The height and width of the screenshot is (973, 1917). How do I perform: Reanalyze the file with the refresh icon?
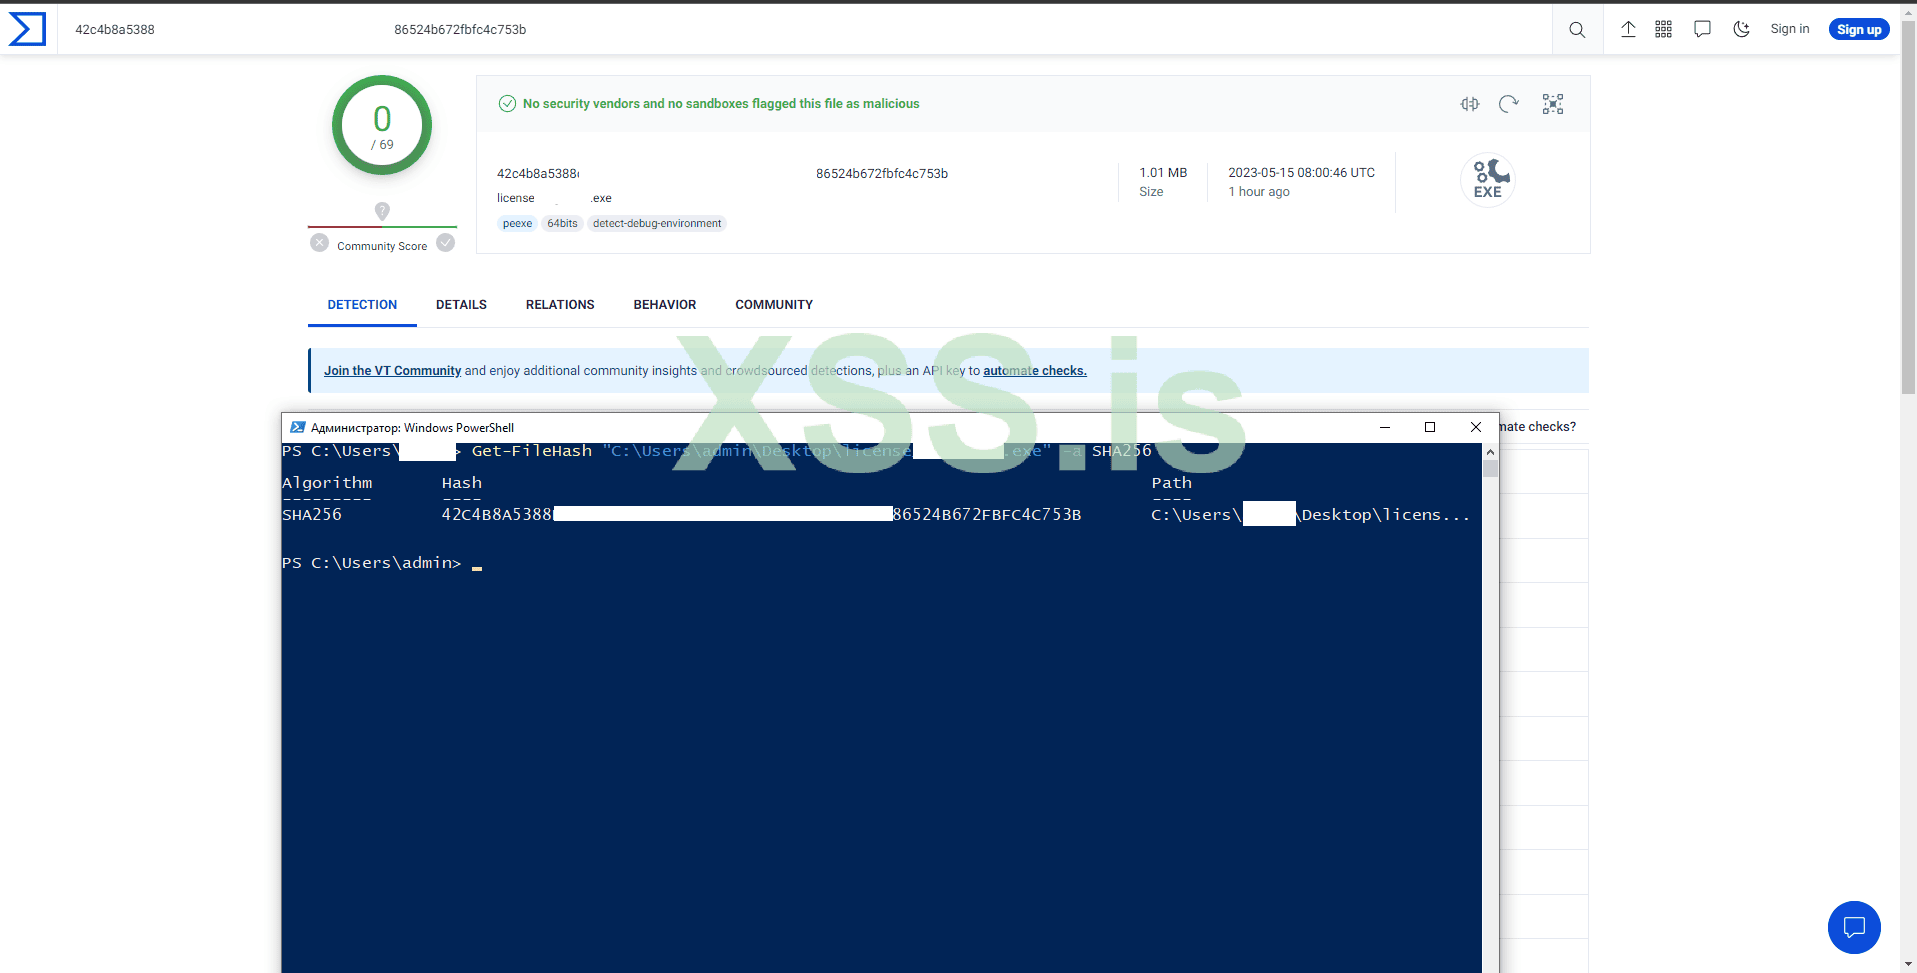(x=1509, y=104)
